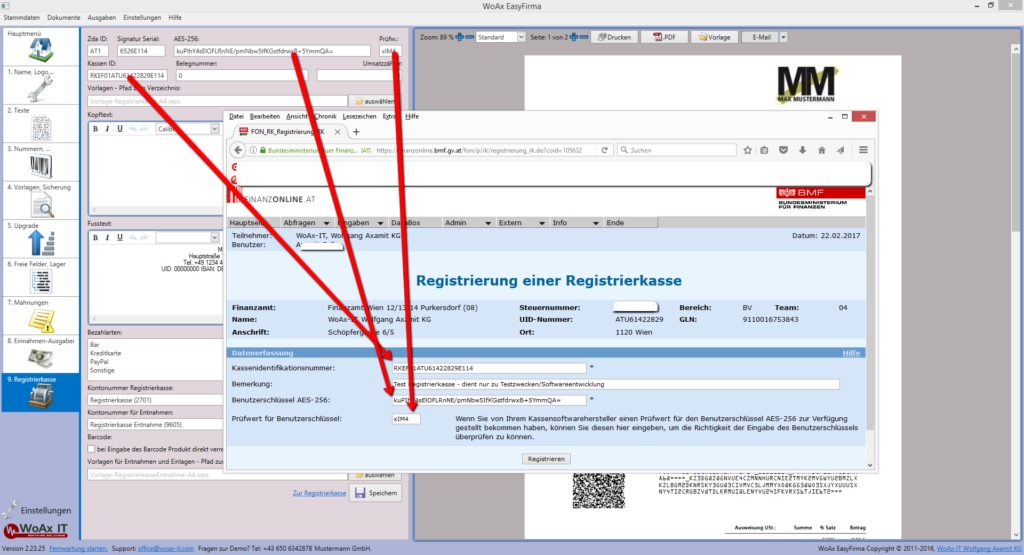
Task: Open a new Firefox tab with plus
Action: (356, 132)
